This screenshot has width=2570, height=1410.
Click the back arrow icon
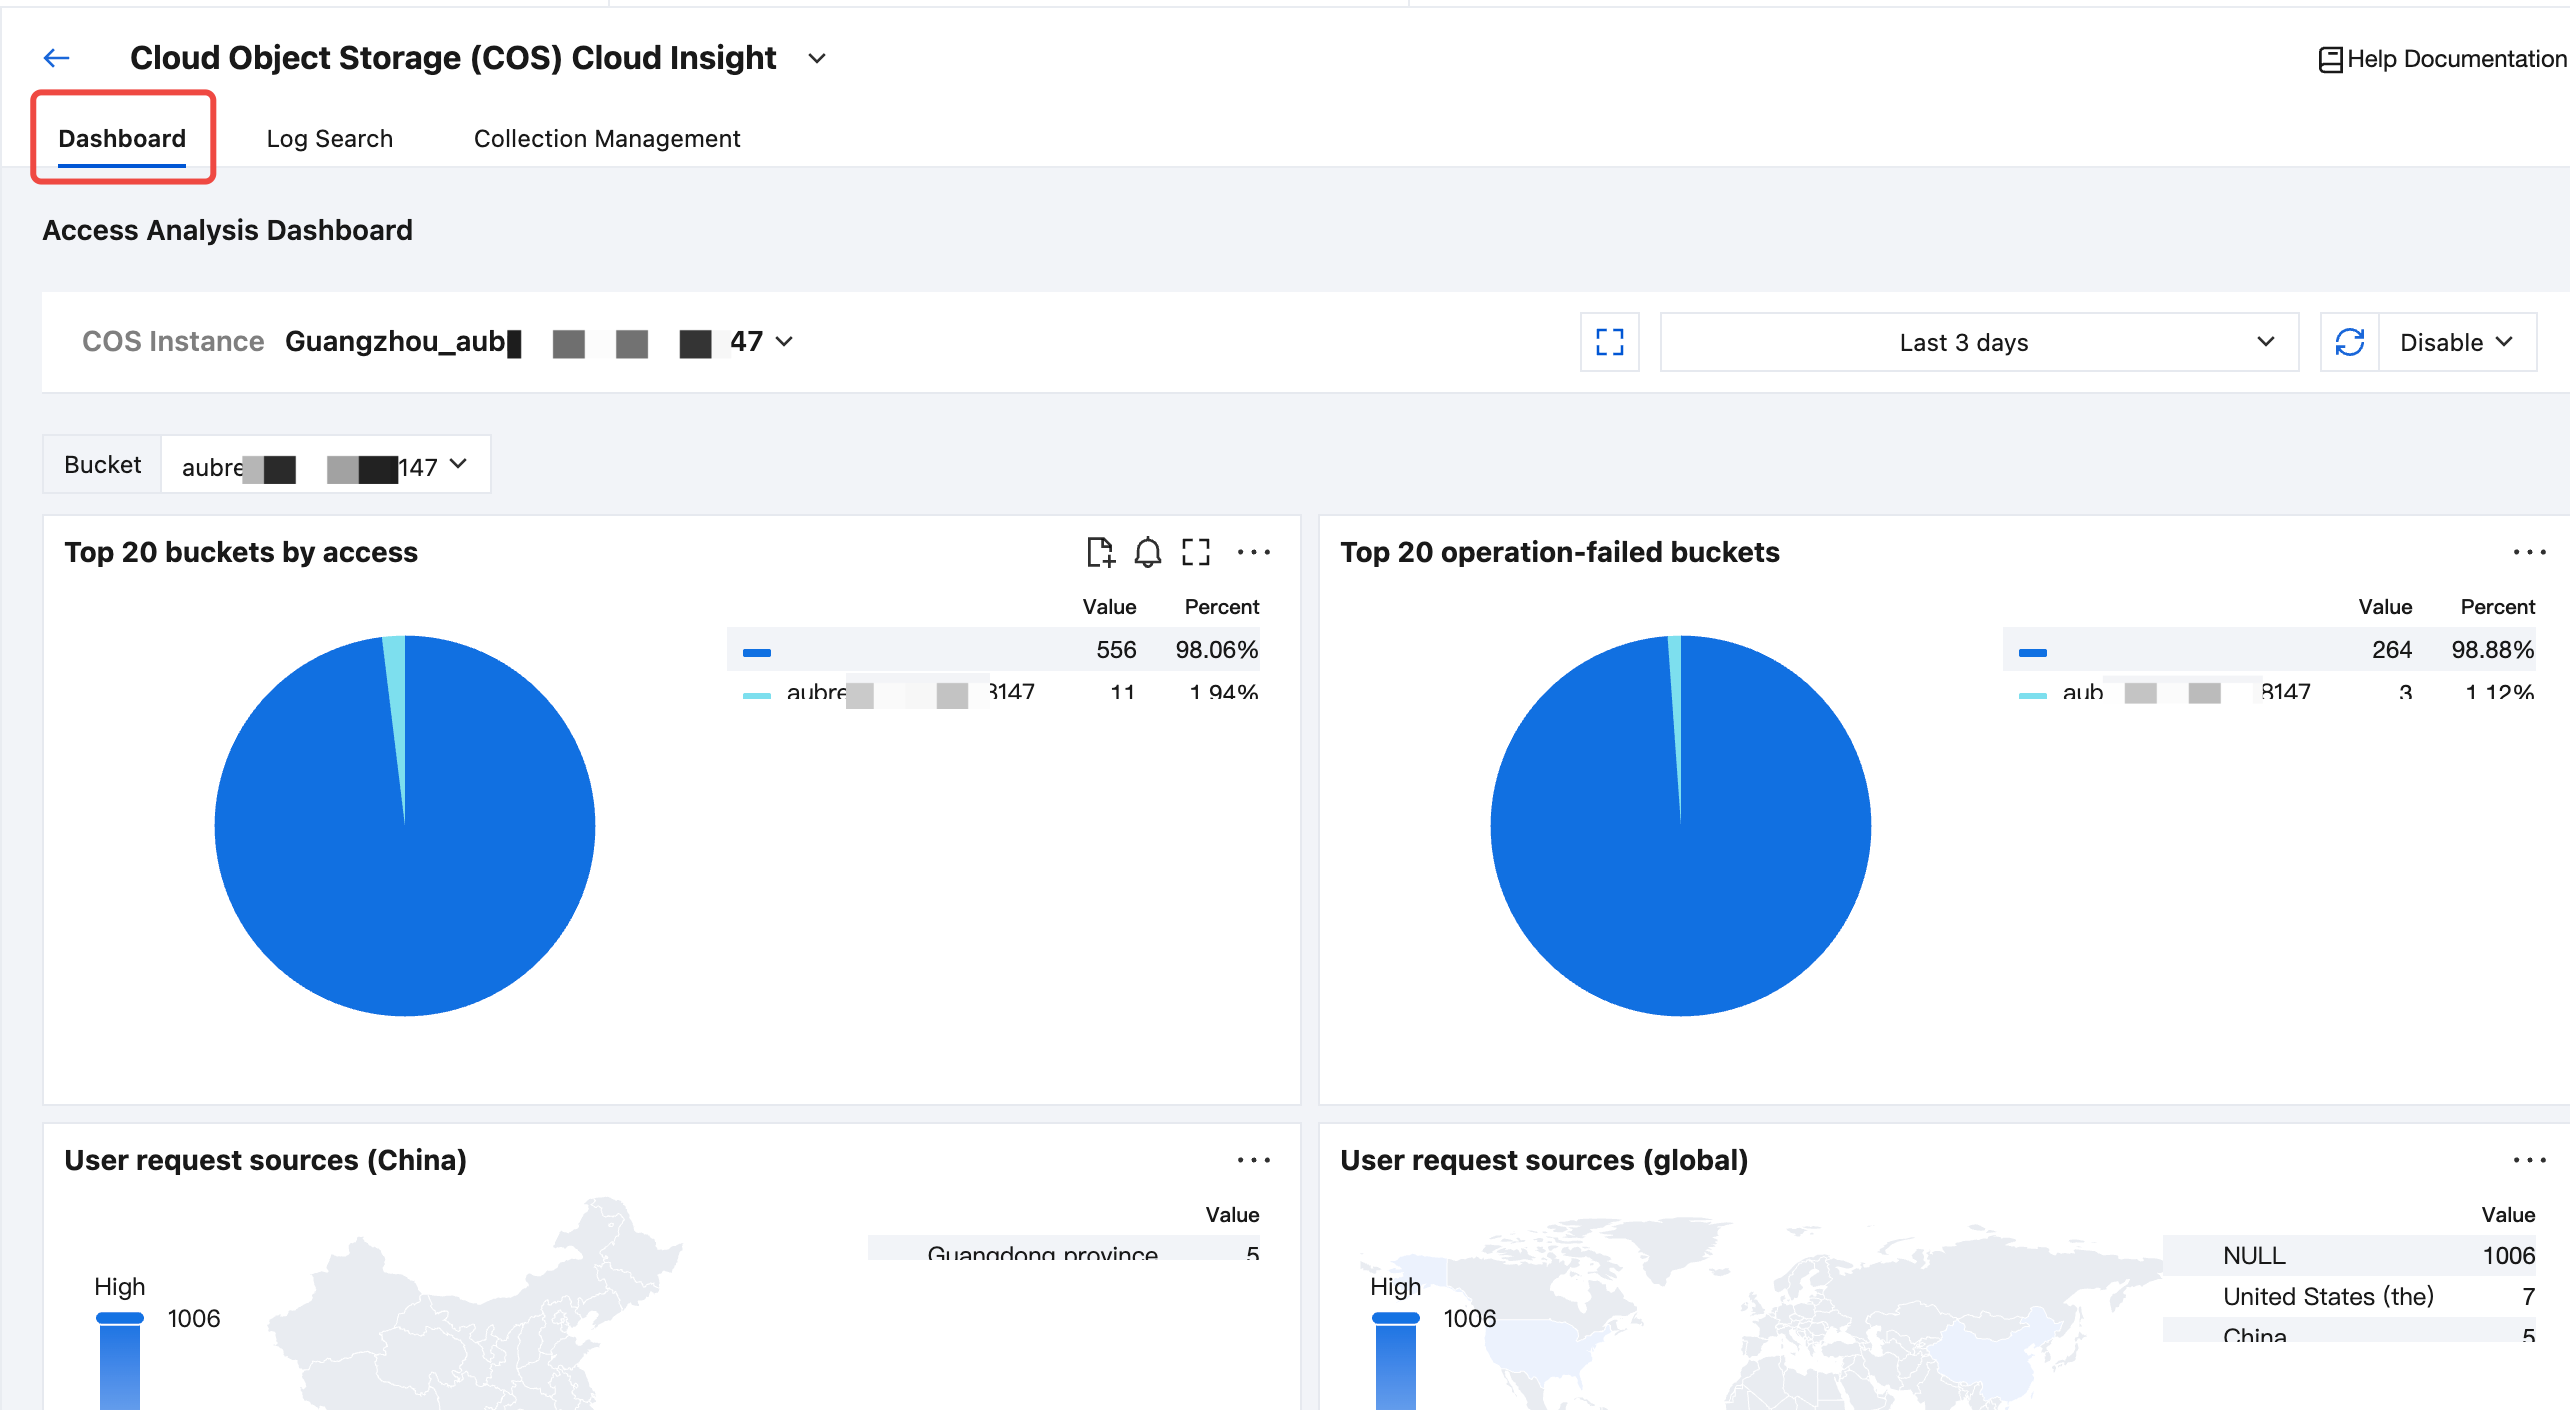(x=57, y=58)
